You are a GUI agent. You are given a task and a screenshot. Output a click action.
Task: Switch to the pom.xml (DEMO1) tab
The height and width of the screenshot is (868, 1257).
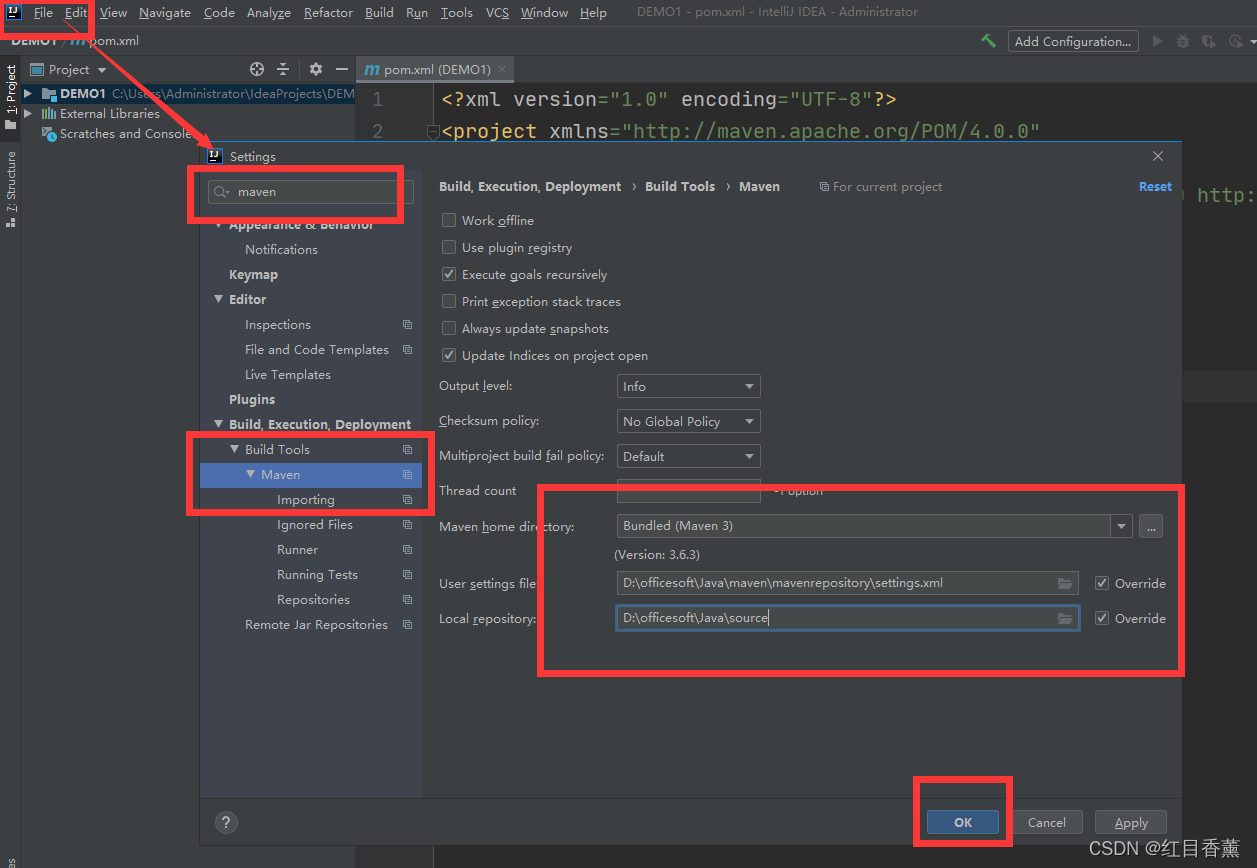tap(437, 69)
